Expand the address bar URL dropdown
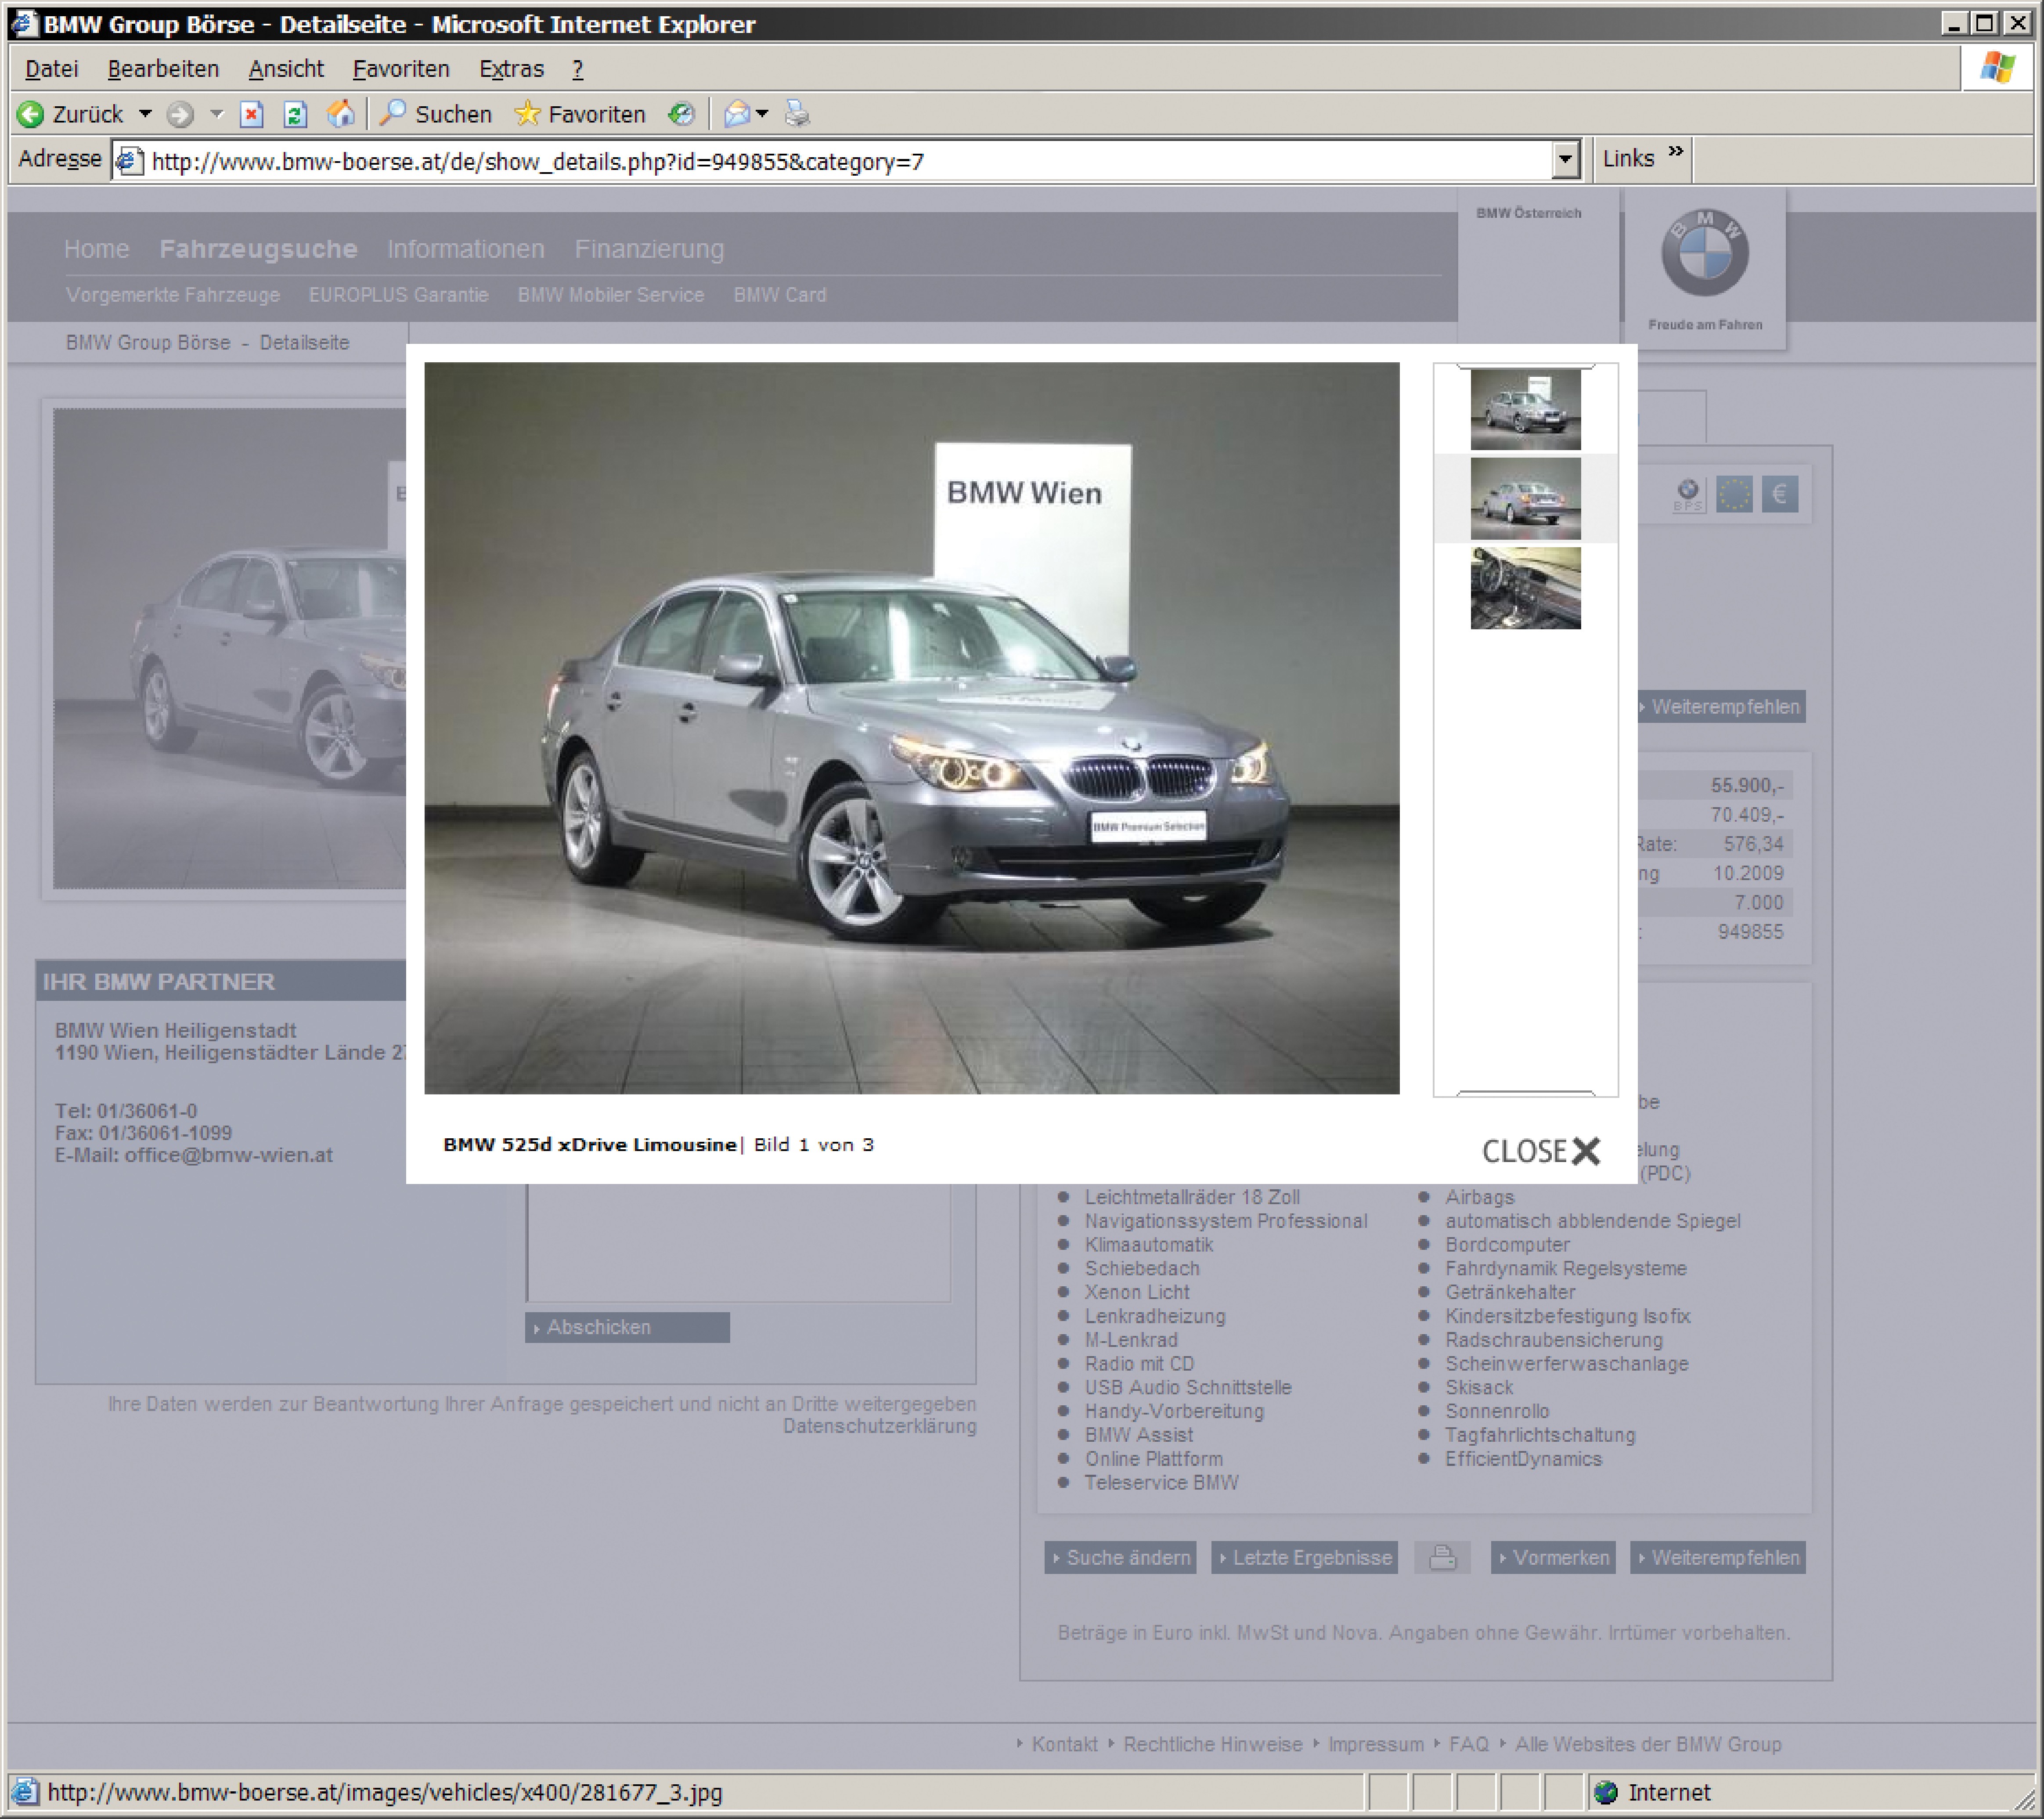Screen dimensions: 2044x1819 tap(1565, 160)
